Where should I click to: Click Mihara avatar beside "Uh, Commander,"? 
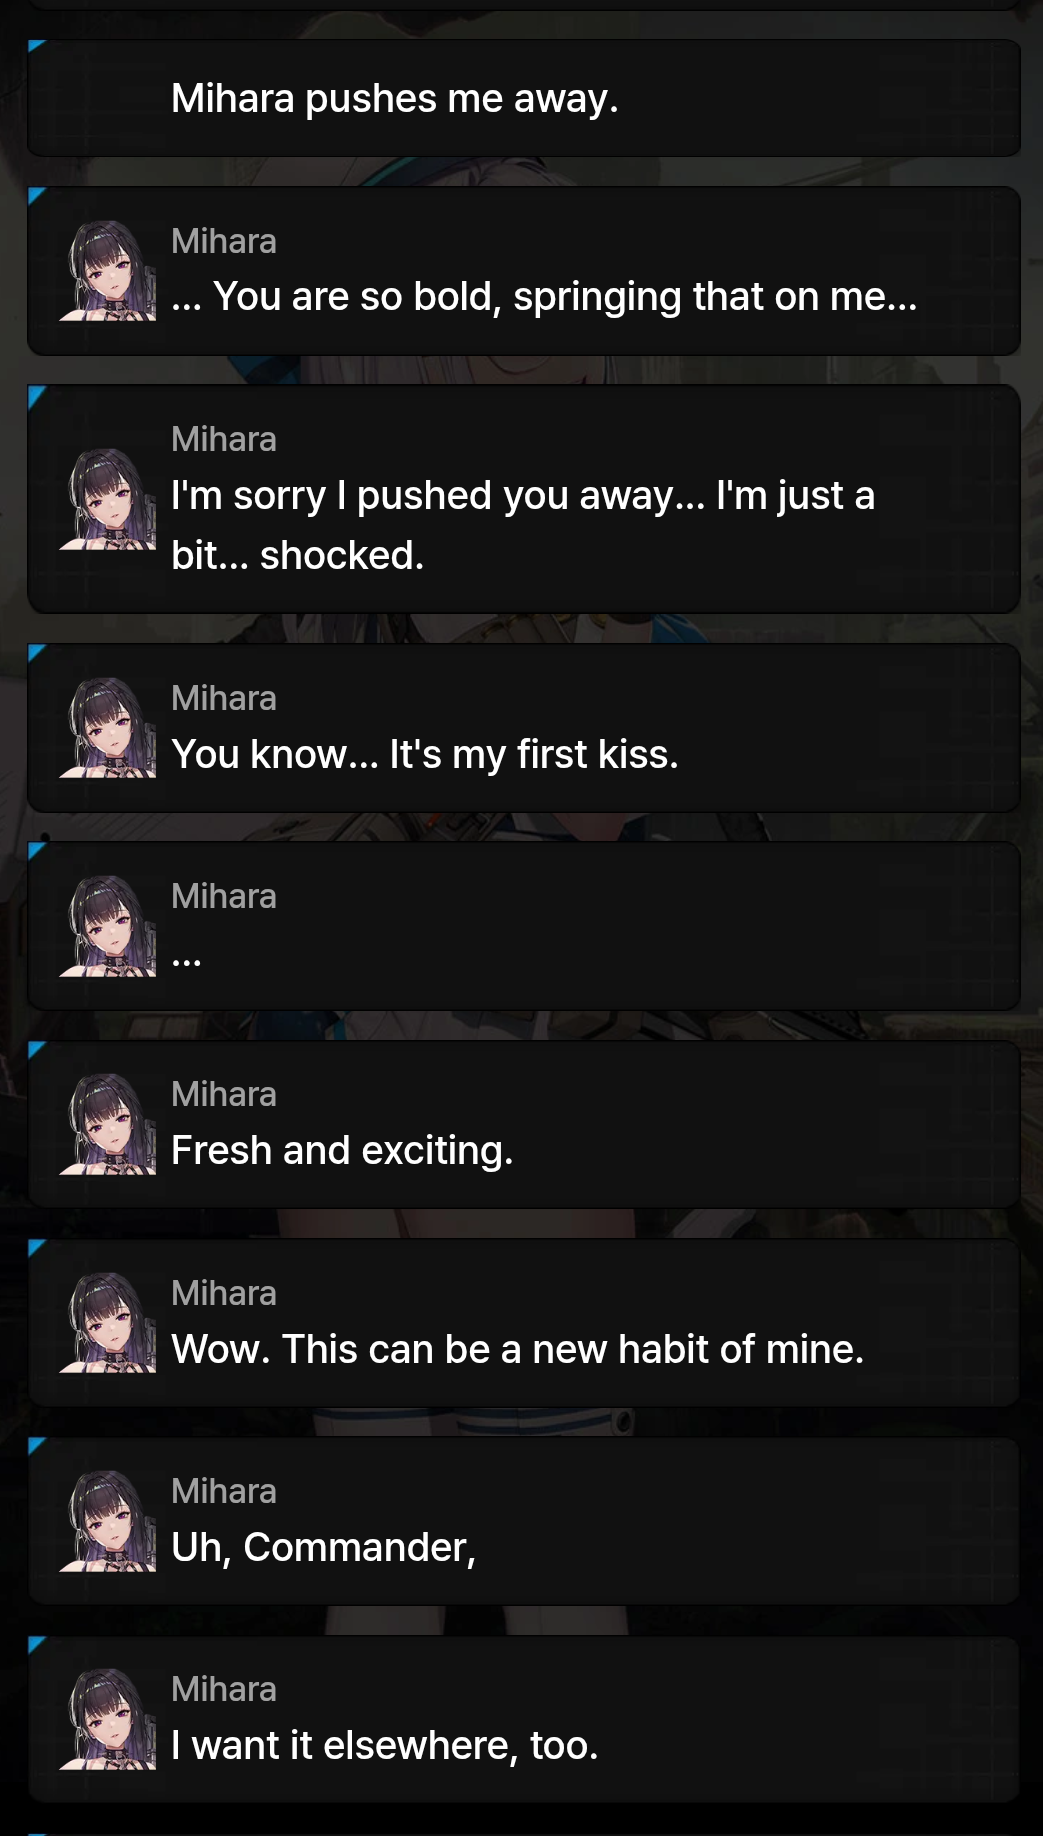click(108, 1521)
